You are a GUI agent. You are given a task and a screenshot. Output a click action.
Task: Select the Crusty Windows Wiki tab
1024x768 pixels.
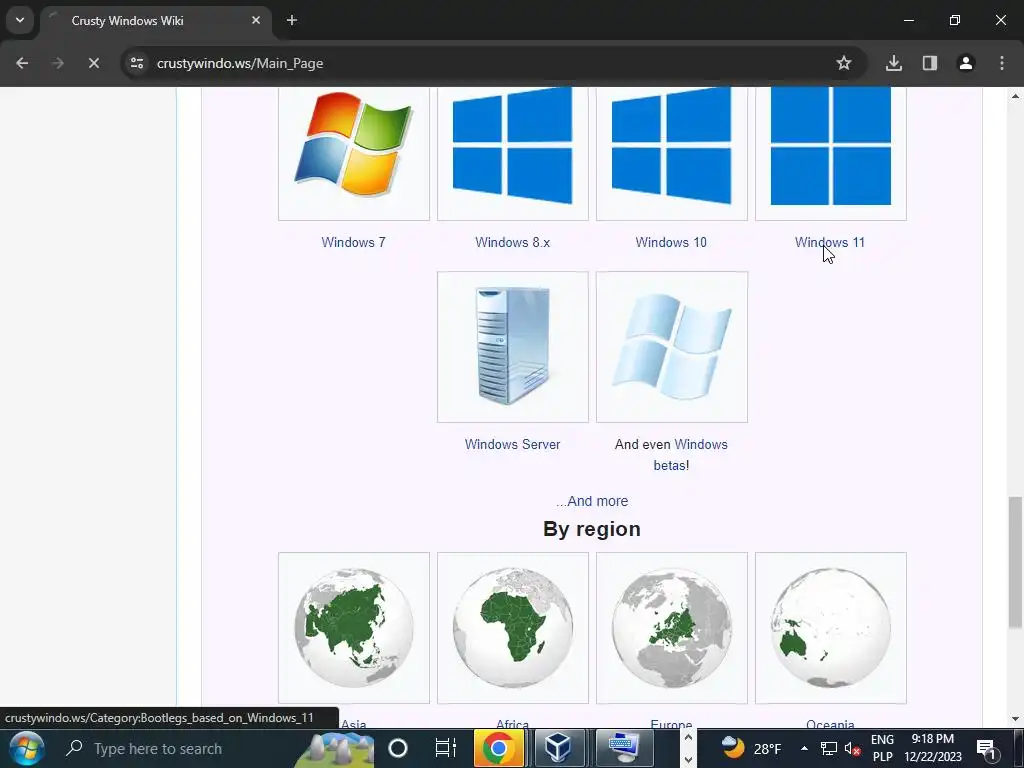155,21
